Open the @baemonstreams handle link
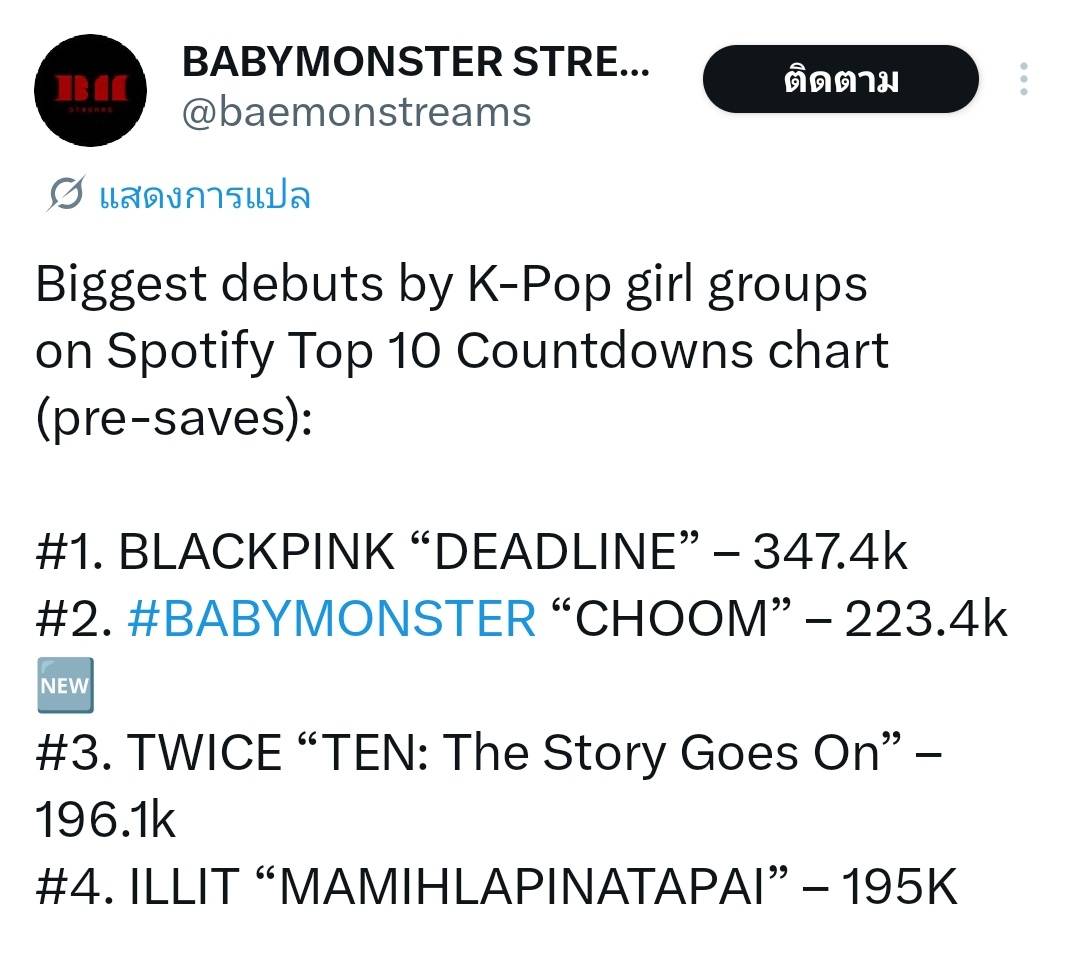The width and height of the screenshot is (1080, 969). [356, 112]
